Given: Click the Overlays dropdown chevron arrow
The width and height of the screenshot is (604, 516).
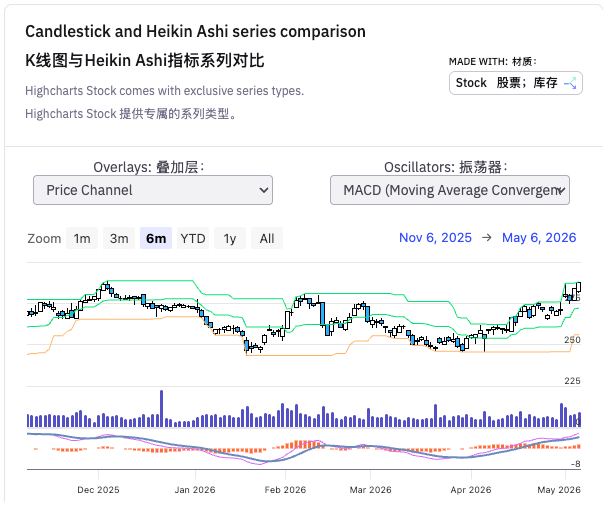Looking at the screenshot, I should pos(263,190).
